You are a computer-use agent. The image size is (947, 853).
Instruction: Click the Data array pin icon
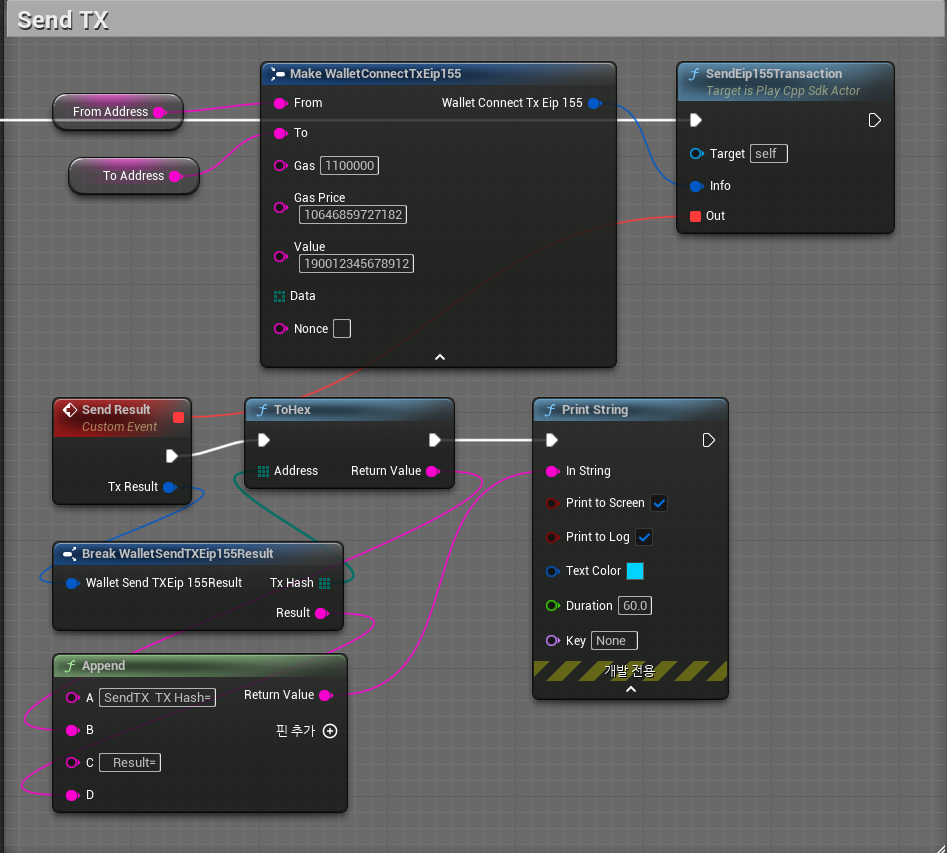coord(280,296)
